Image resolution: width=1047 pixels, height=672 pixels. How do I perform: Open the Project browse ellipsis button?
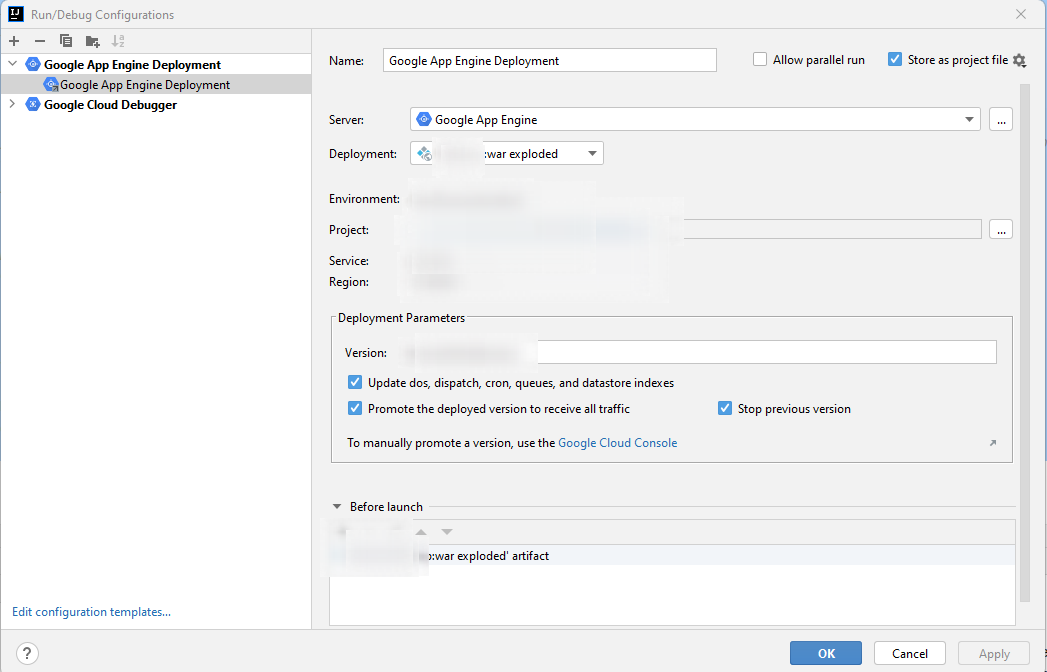click(x=1001, y=230)
